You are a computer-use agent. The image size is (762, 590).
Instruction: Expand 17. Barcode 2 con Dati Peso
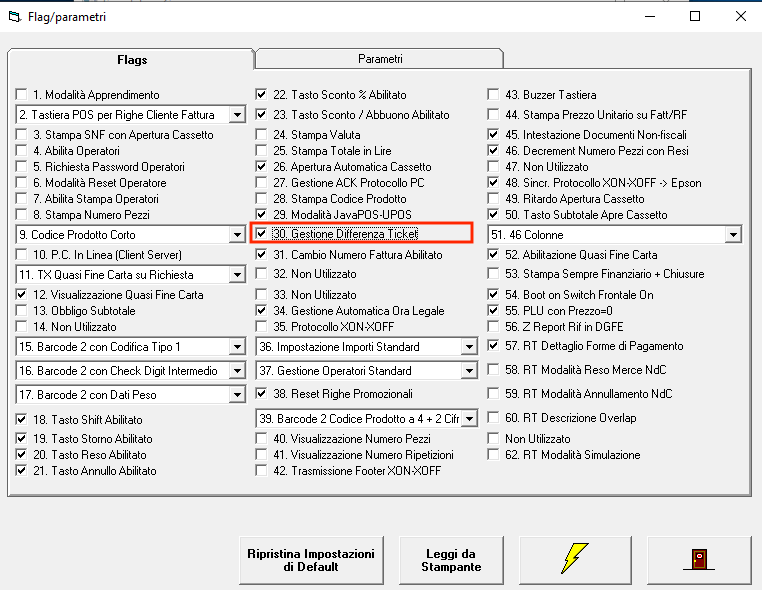237,395
